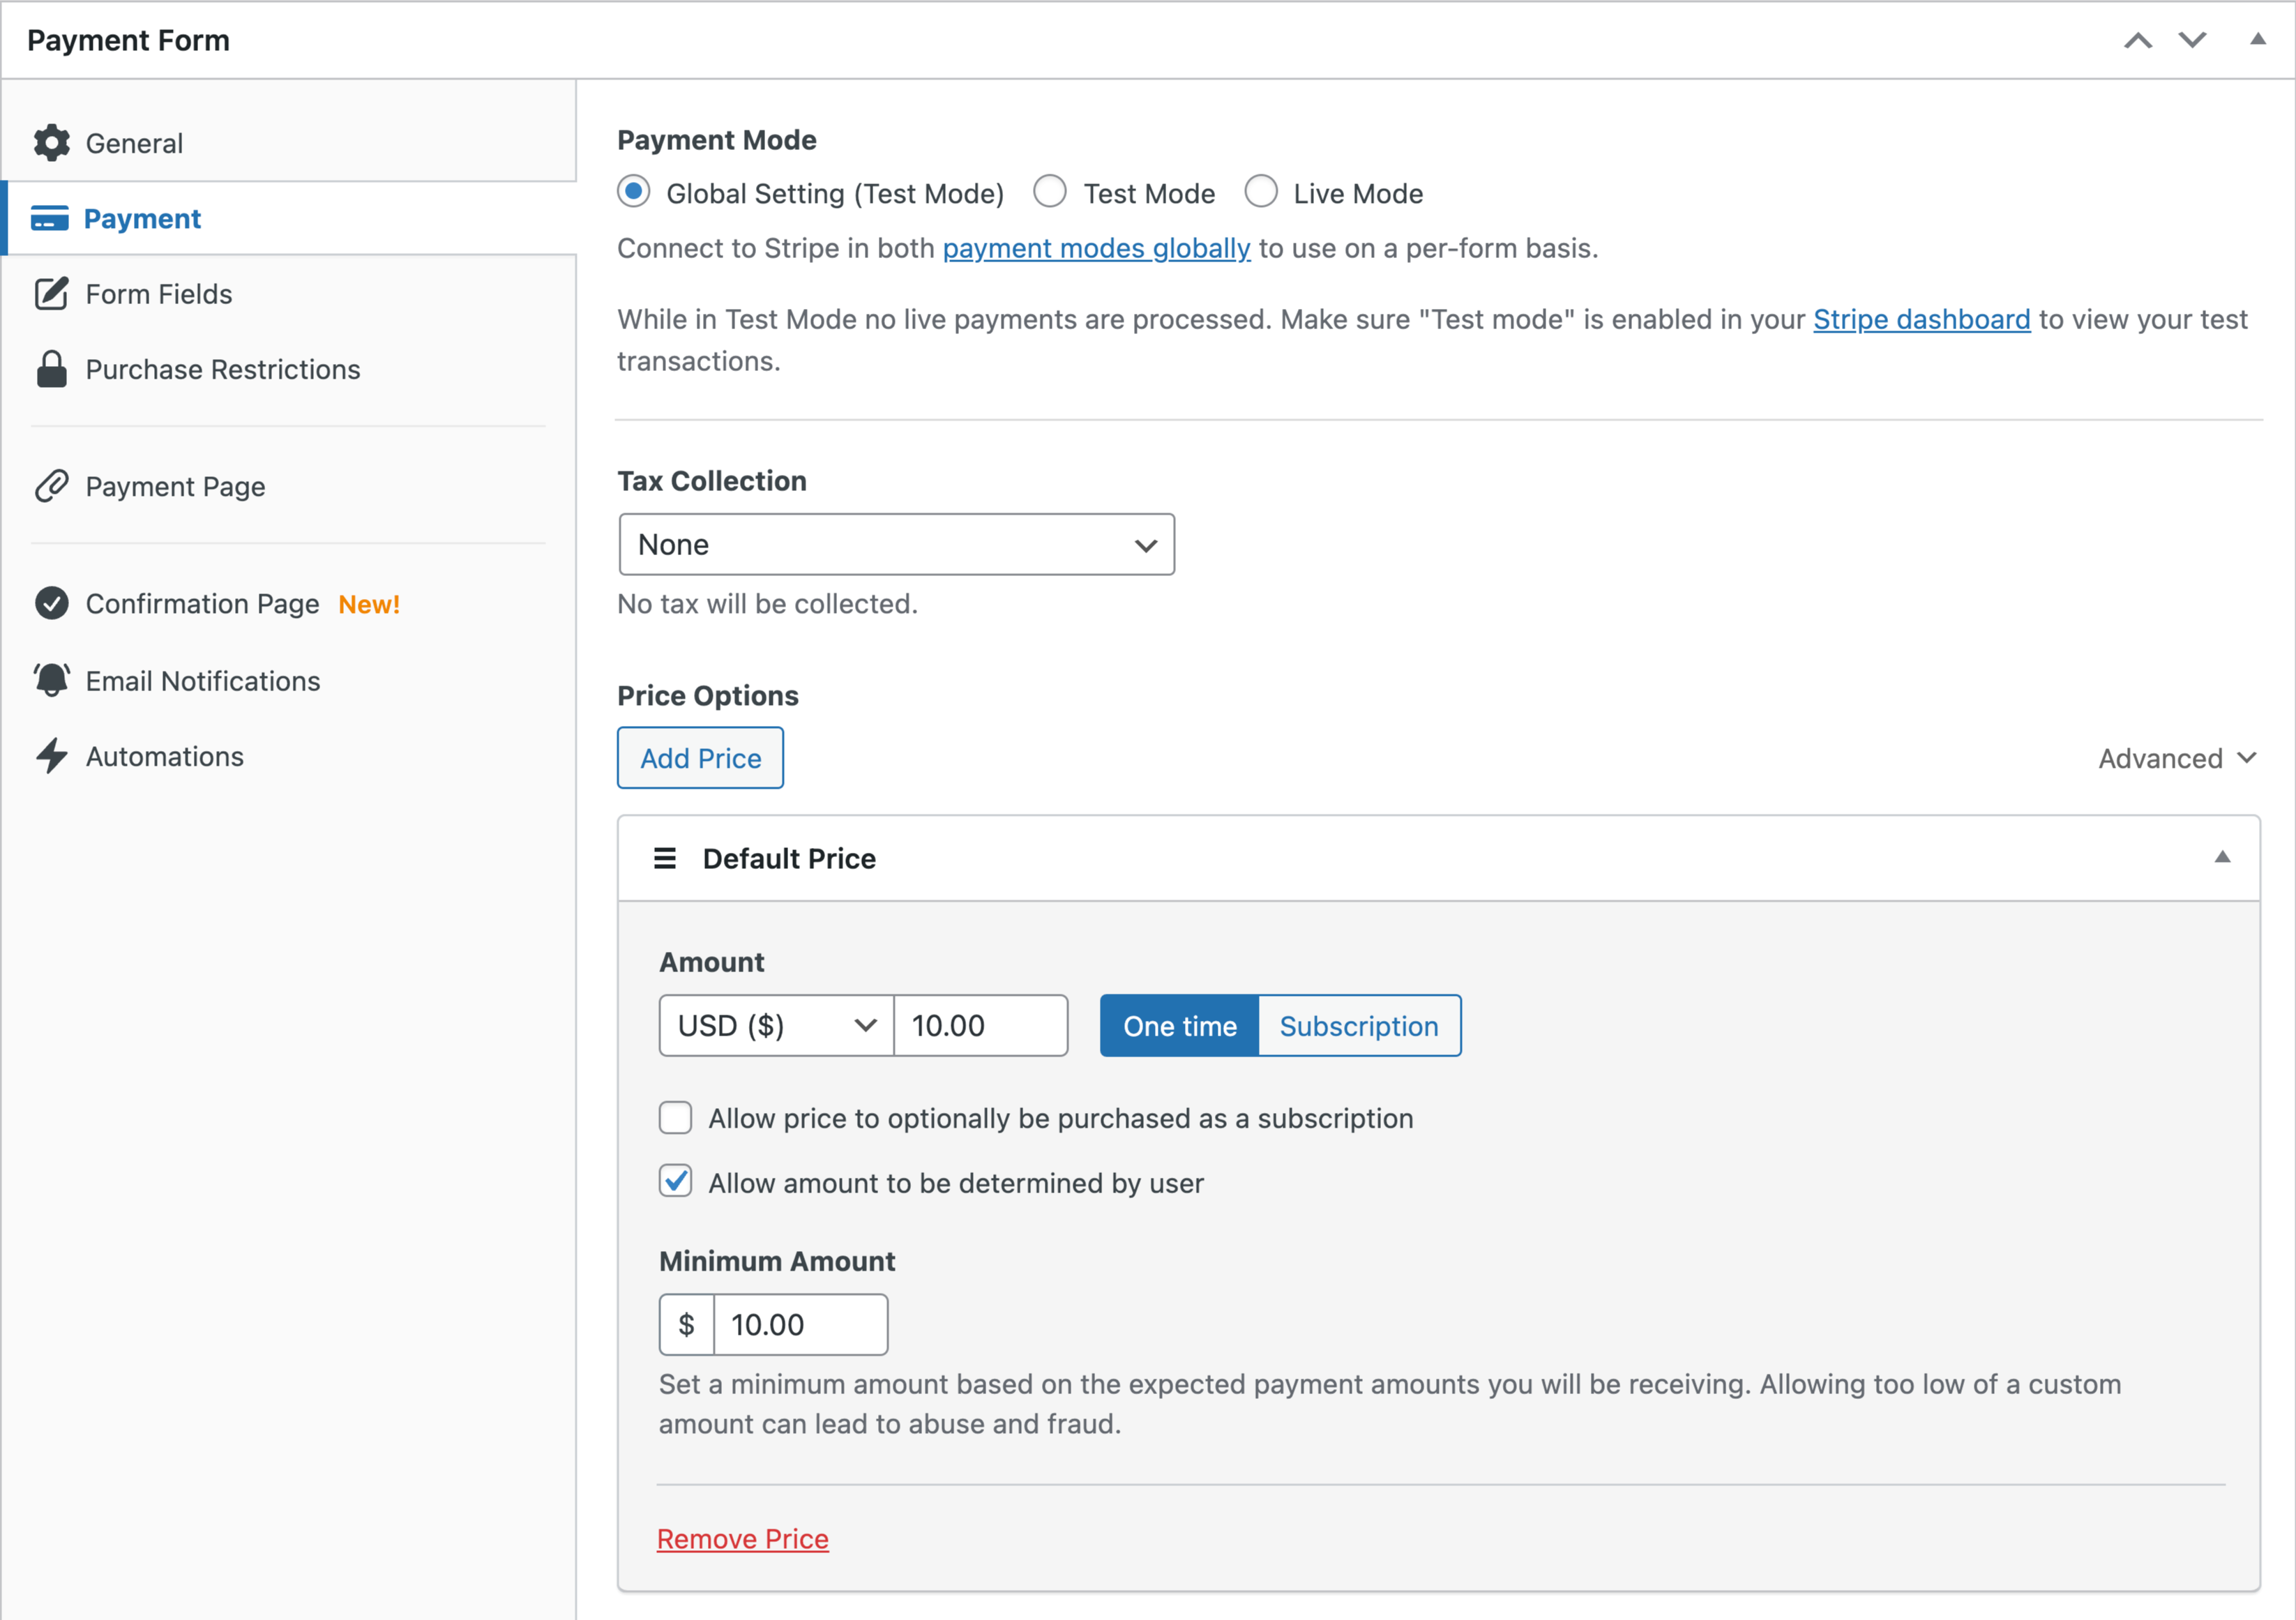
Task: Click the Default Price drag handle icon
Action: pos(665,858)
